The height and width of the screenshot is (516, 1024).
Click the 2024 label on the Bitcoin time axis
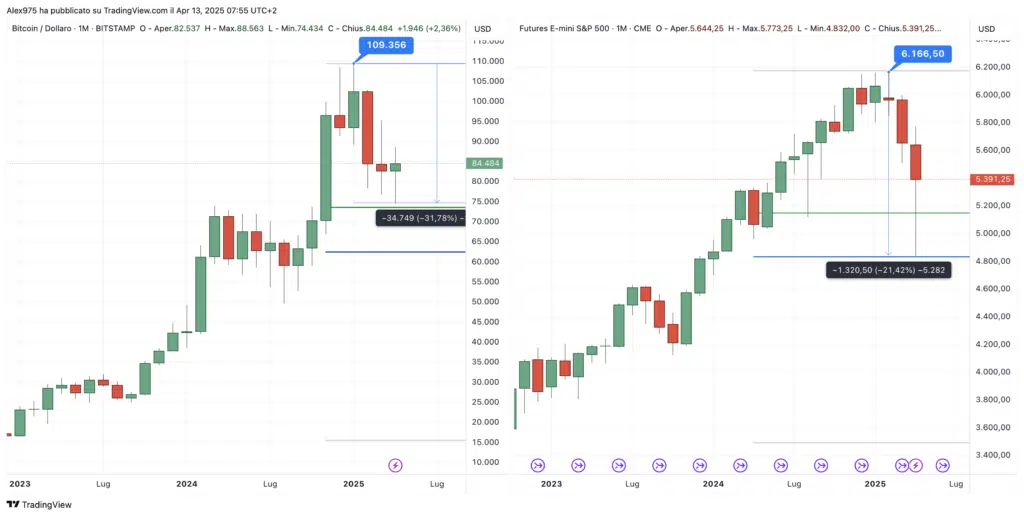[x=185, y=483]
